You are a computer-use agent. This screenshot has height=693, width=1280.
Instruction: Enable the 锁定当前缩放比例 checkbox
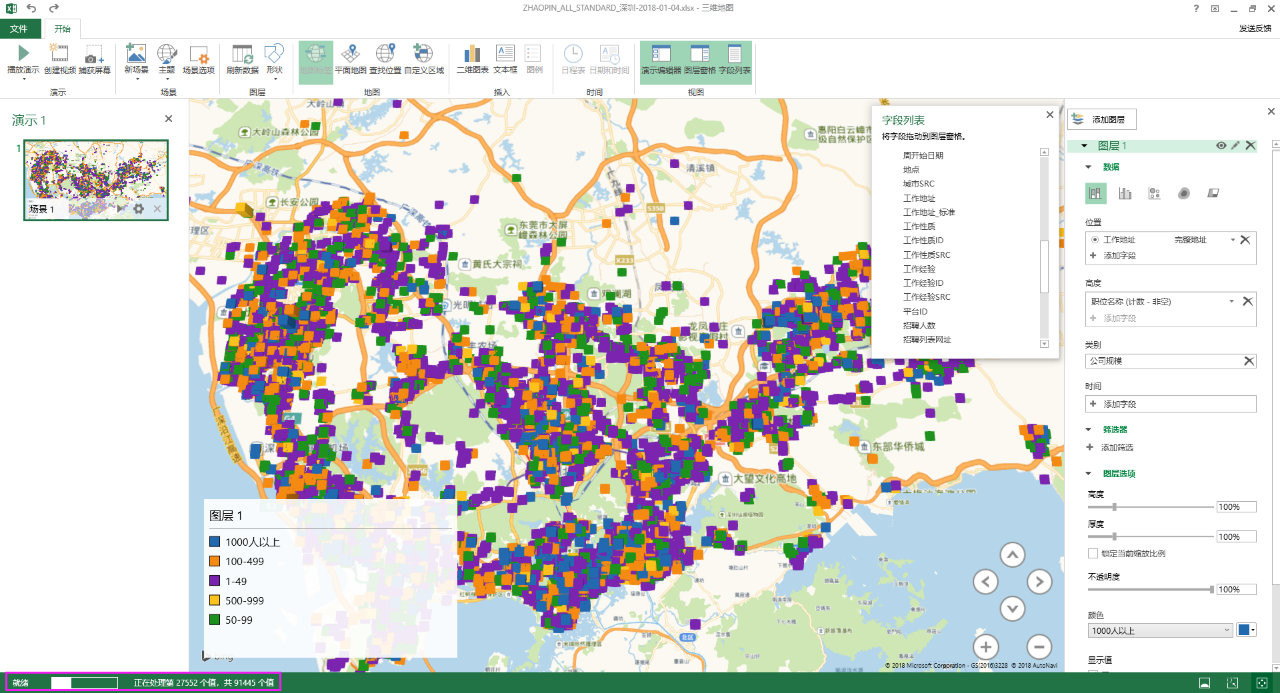1092,554
